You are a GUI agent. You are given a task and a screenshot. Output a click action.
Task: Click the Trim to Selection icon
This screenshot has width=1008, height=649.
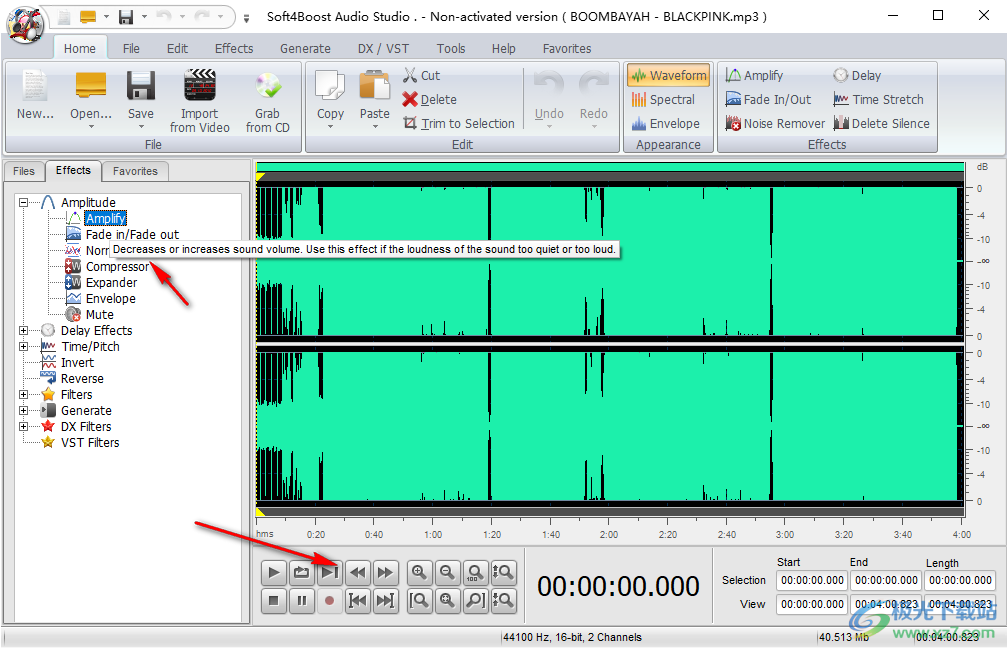pyautogui.click(x=410, y=124)
